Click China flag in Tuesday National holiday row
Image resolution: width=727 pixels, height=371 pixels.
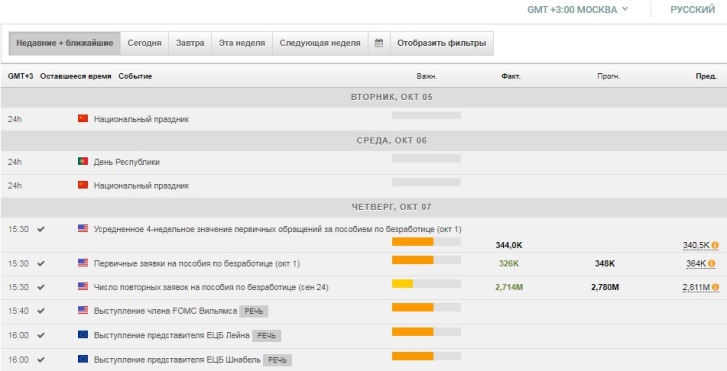(x=83, y=119)
